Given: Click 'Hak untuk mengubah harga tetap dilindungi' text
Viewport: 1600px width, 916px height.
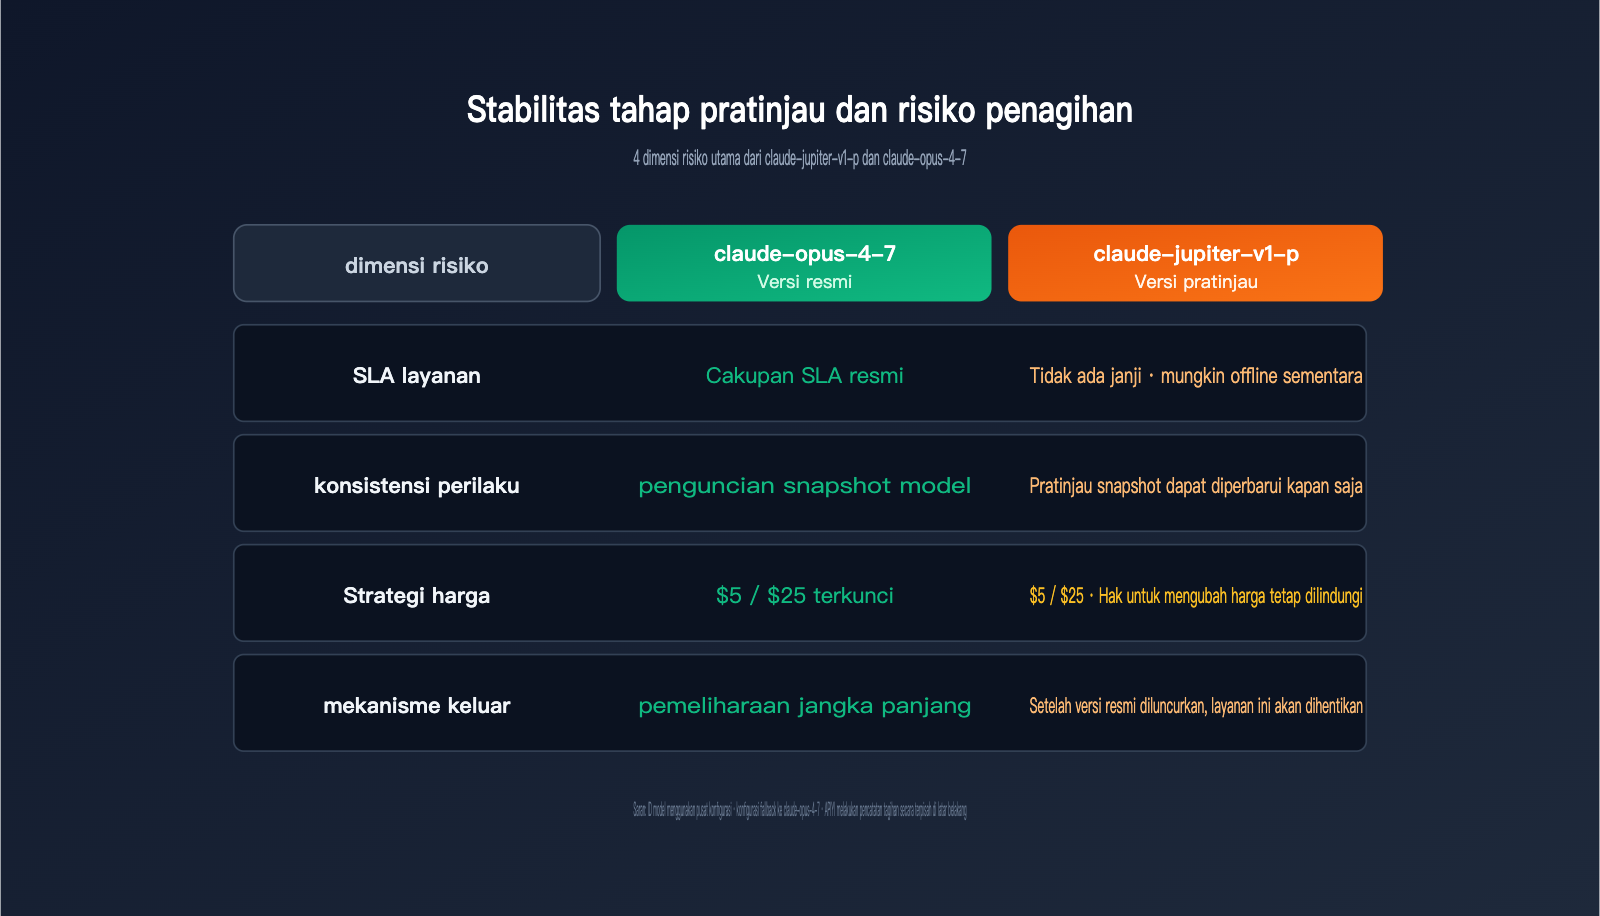Looking at the screenshot, I should coord(1230,596).
